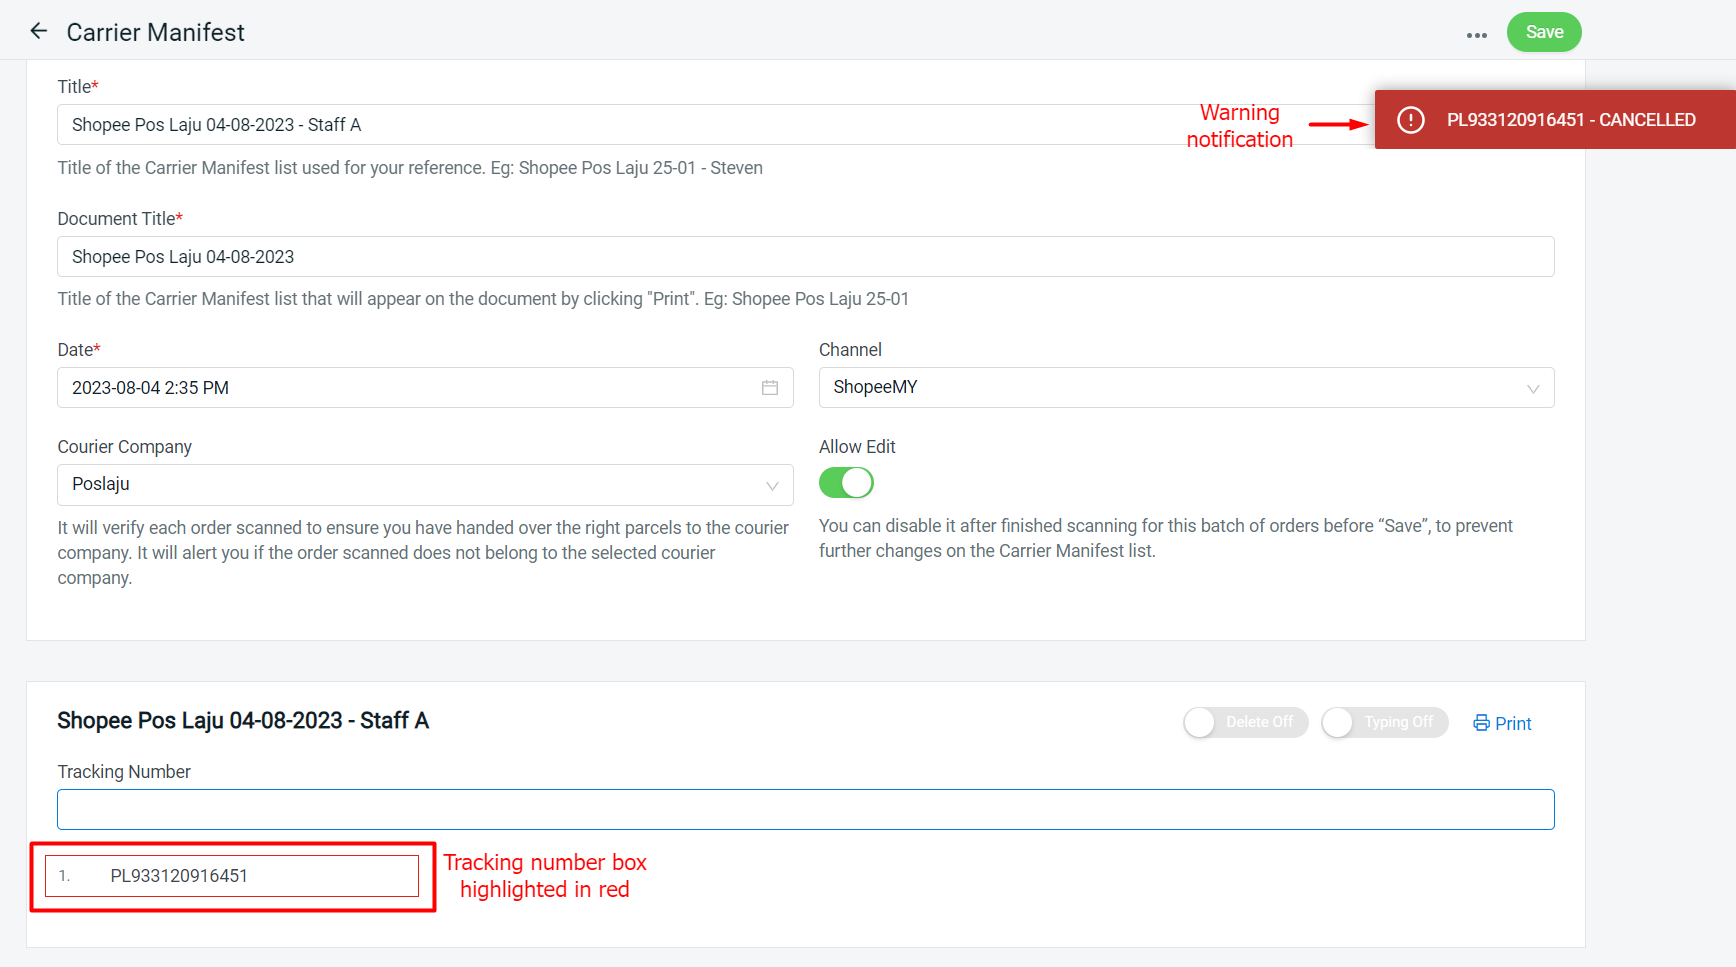Focus the Tracking Number input box
The width and height of the screenshot is (1736, 967).
click(x=805, y=810)
